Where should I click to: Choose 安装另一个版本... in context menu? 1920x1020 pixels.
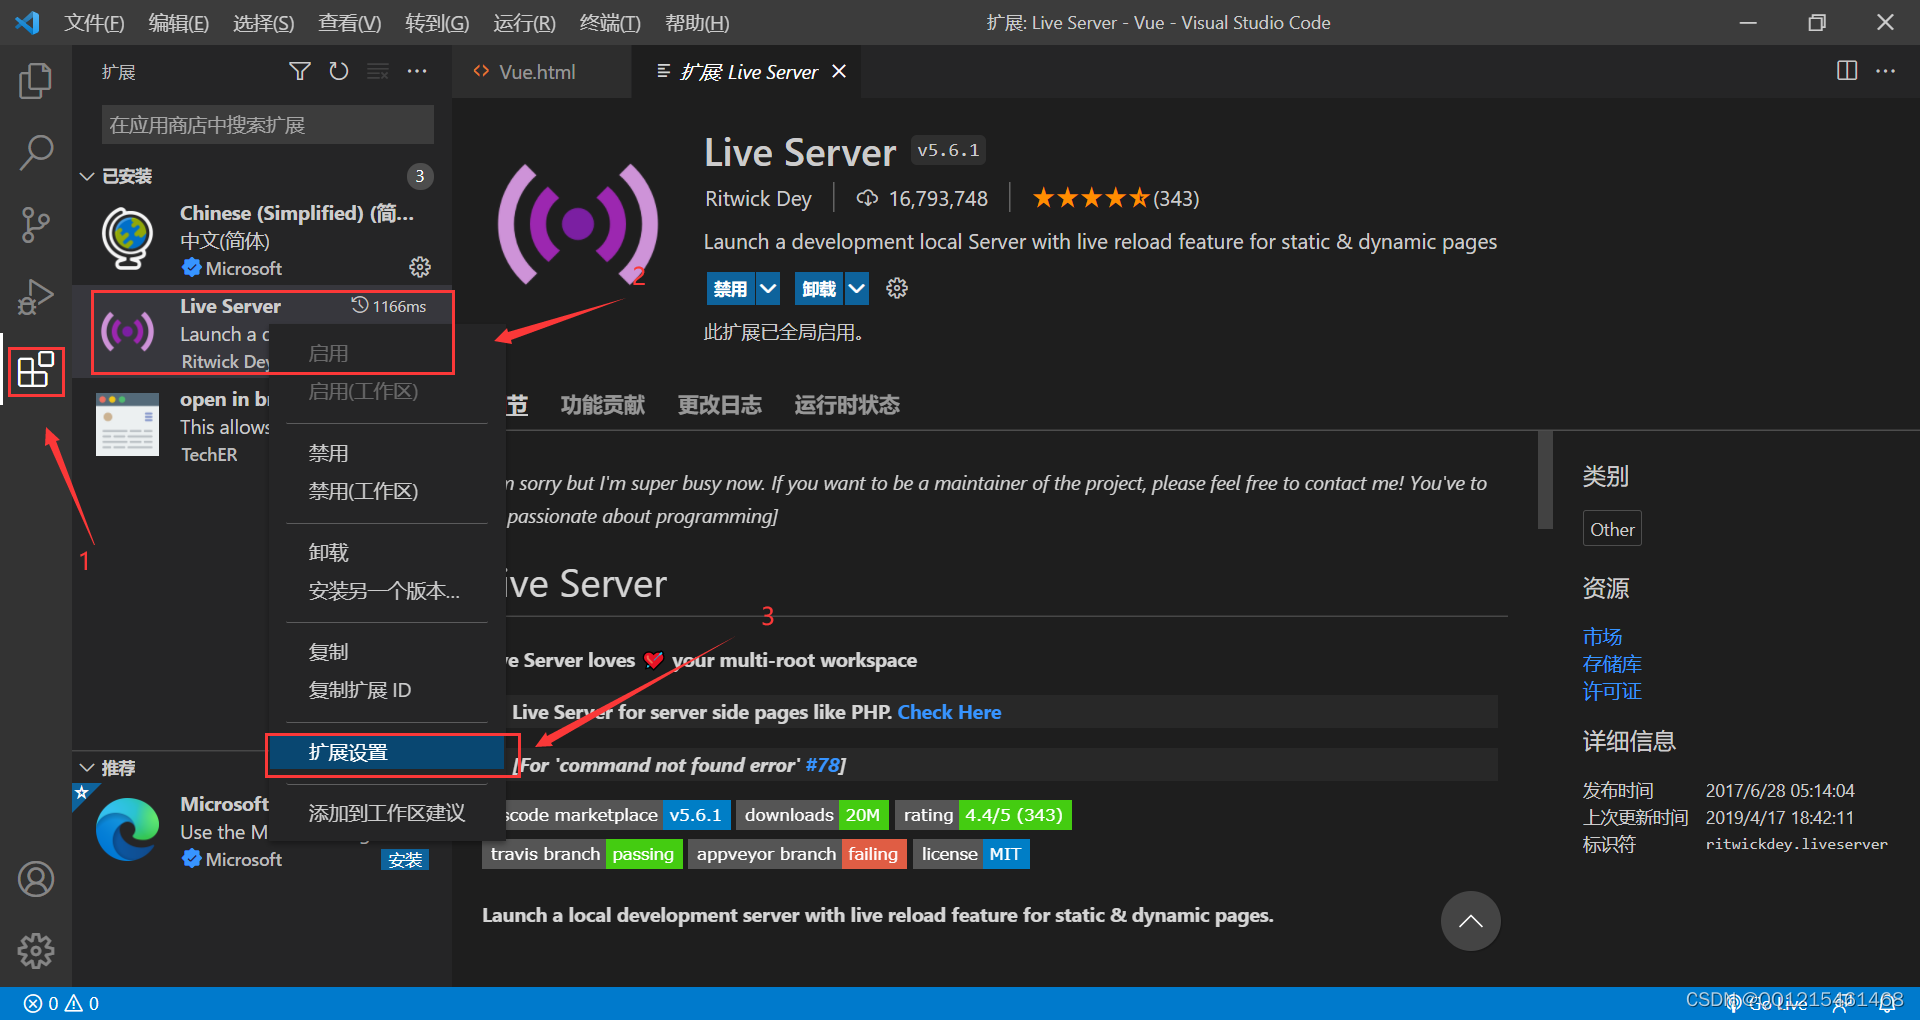tap(387, 590)
